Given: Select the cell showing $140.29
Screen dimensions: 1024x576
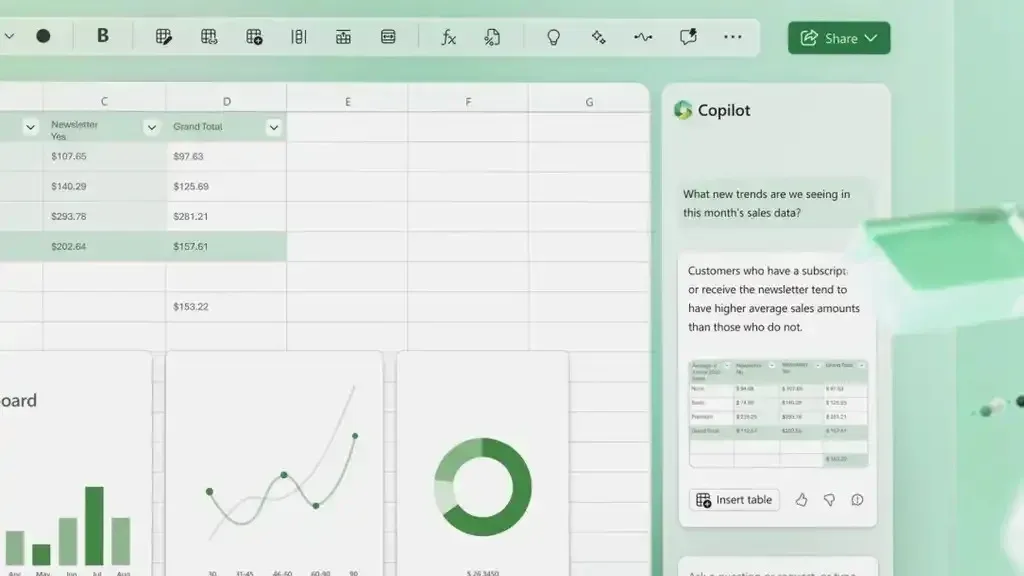Looking at the screenshot, I should pyautogui.click(x=104, y=187).
